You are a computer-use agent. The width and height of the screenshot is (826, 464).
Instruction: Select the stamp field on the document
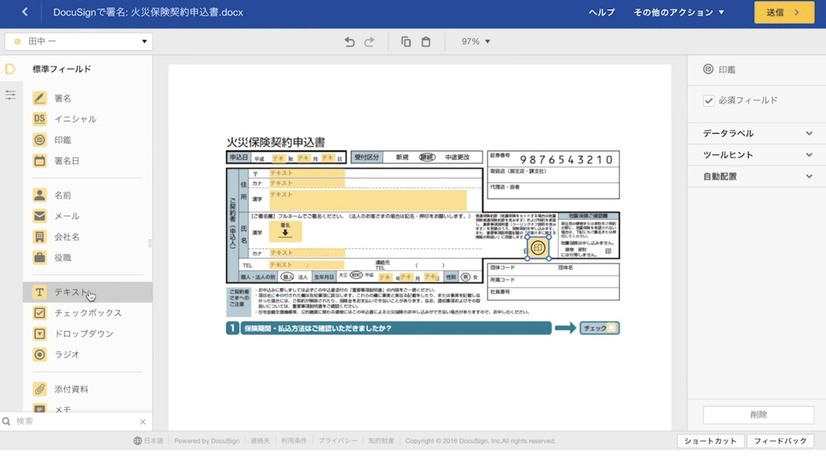pyautogui.click(x=538, y=248)
